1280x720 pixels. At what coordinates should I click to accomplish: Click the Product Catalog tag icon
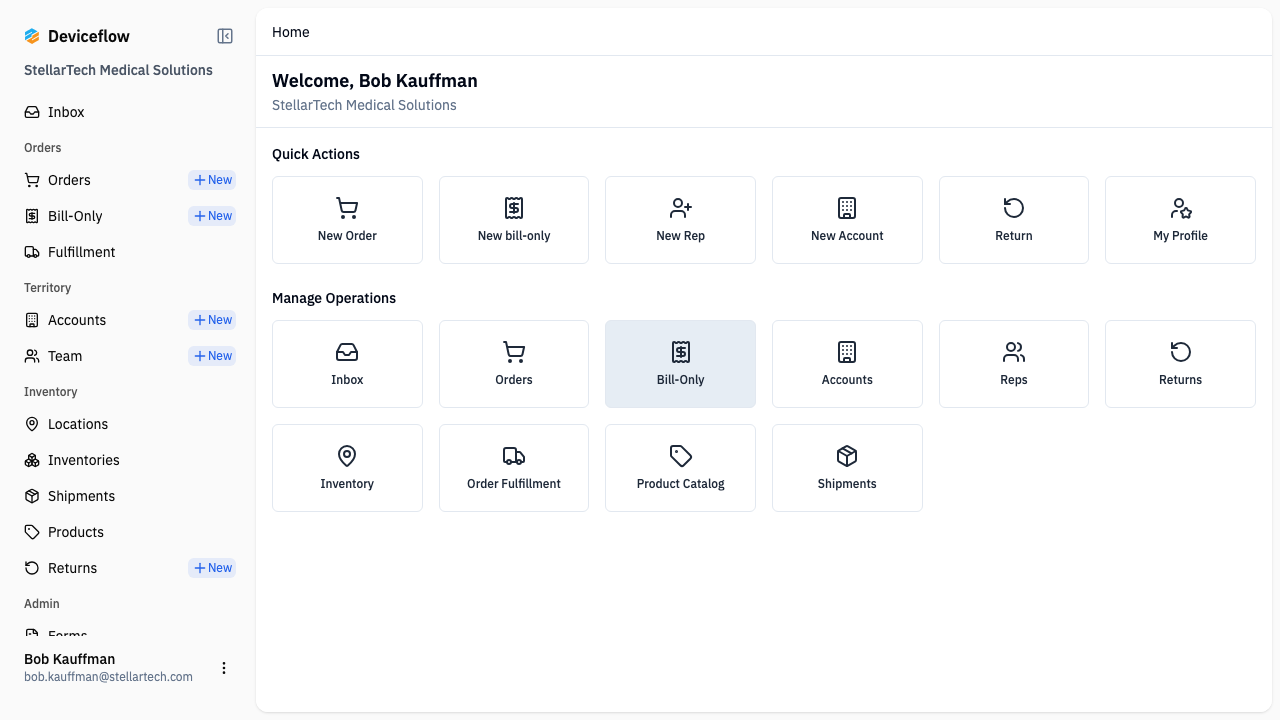click(681, 456)
